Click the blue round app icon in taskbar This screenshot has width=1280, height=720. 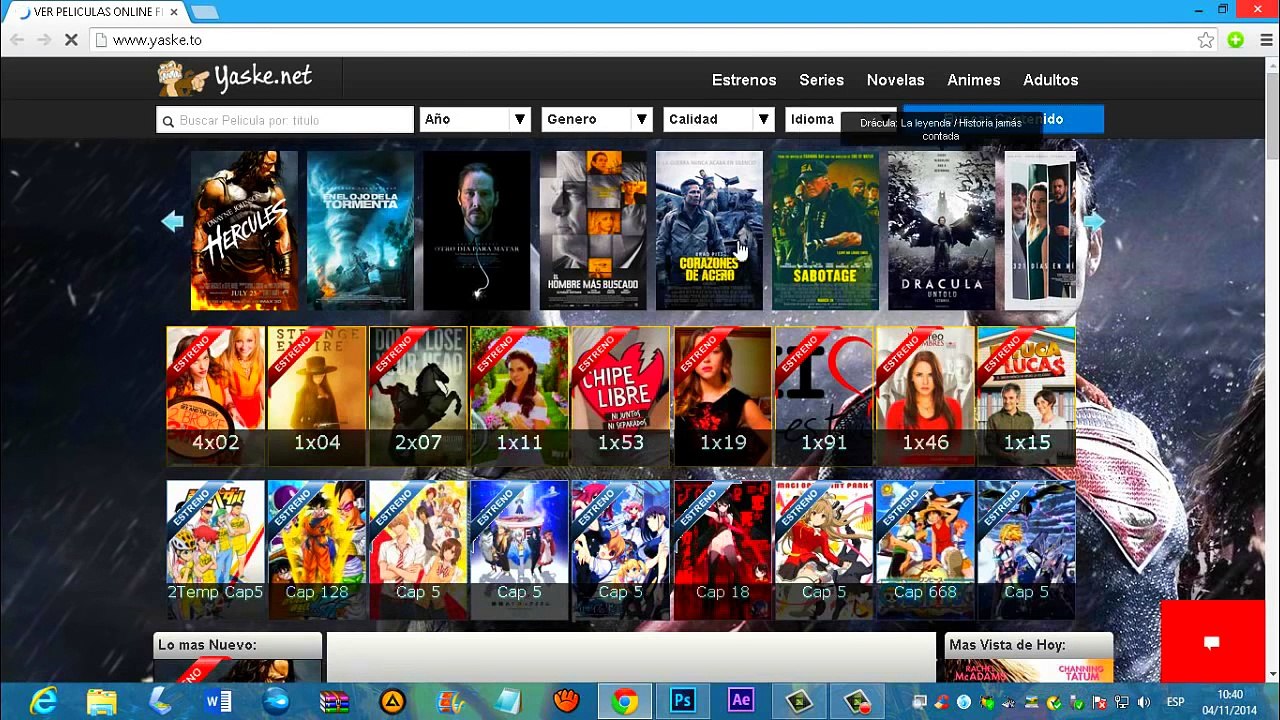tap(276, 701)
